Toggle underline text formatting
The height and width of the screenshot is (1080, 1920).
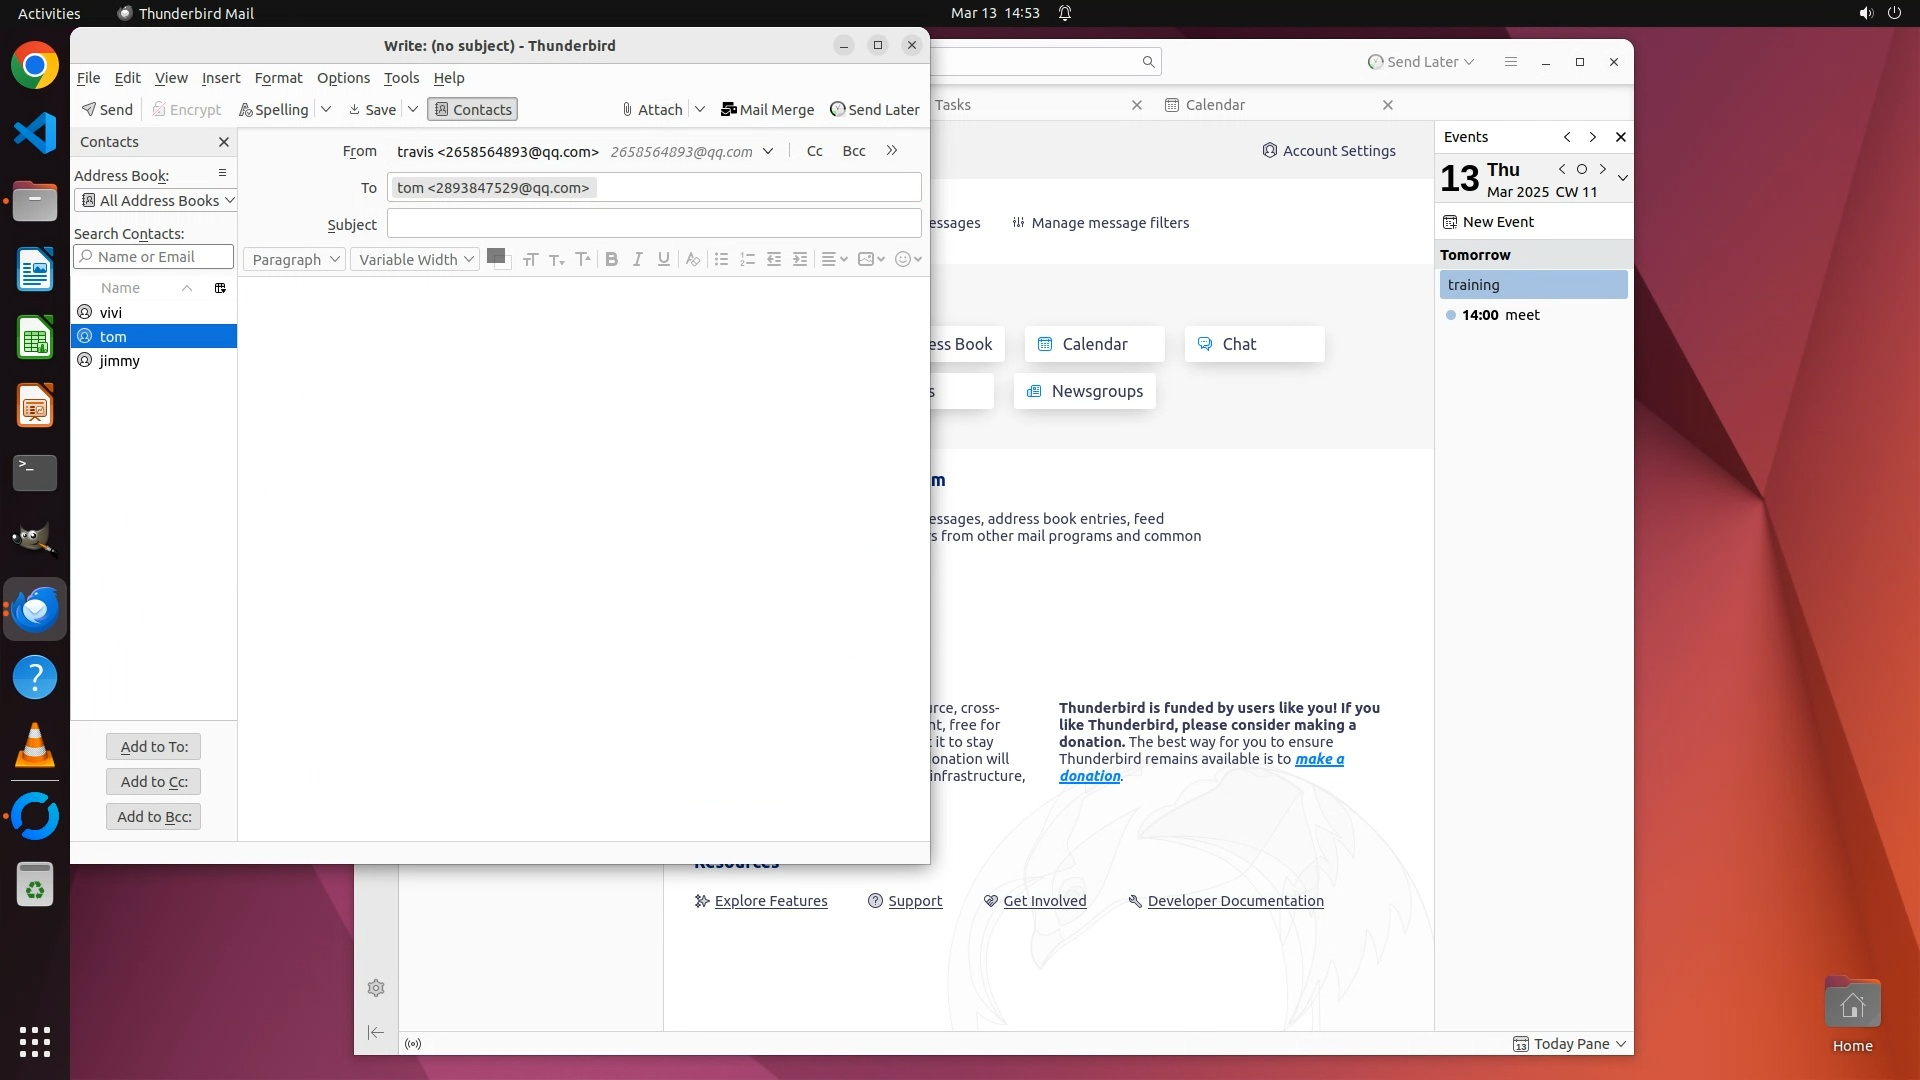[x=663, y=259]
